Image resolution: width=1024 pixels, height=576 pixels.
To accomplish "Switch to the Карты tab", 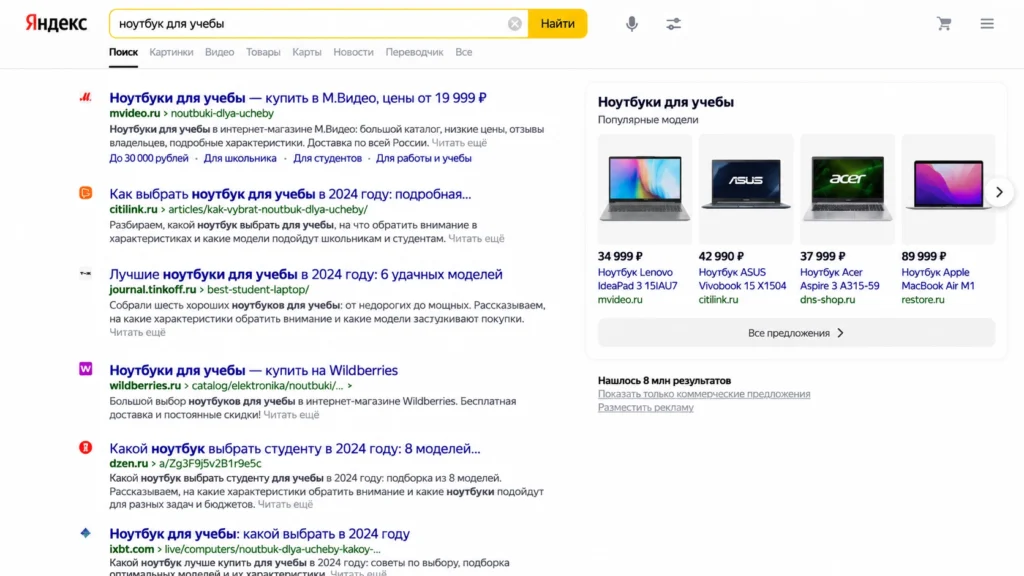I will [307, 52].
